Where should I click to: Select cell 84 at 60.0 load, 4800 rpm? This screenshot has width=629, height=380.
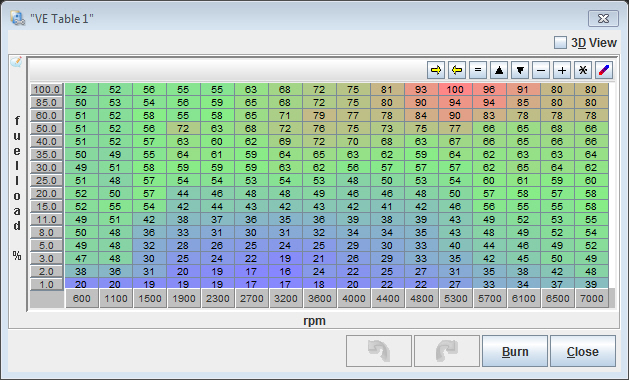[x=421, y=116]
